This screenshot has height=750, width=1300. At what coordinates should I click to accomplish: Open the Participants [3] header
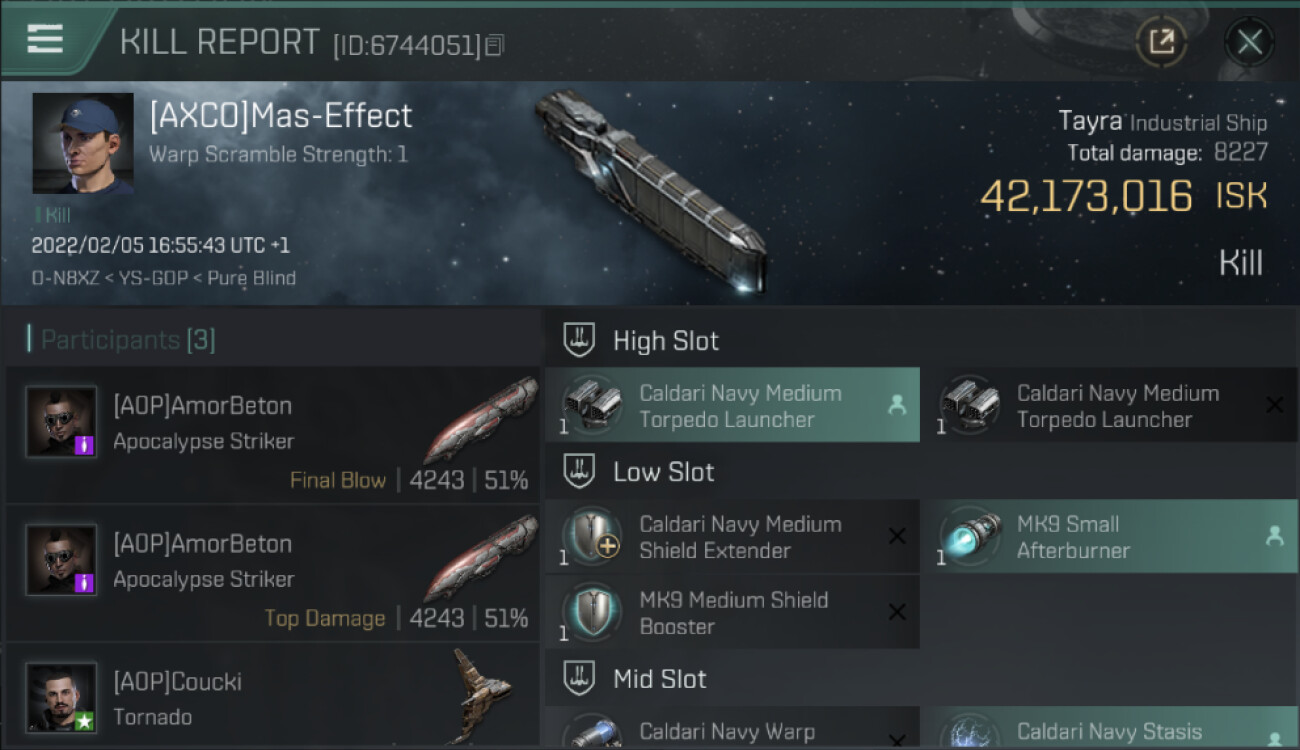pyautogui.click(x=122, y=340)
